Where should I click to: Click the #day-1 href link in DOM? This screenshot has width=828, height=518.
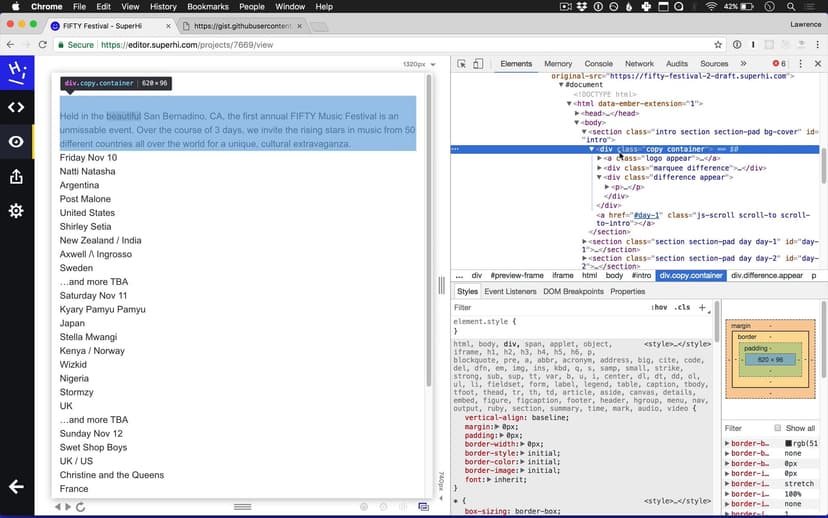pos(646,214)
